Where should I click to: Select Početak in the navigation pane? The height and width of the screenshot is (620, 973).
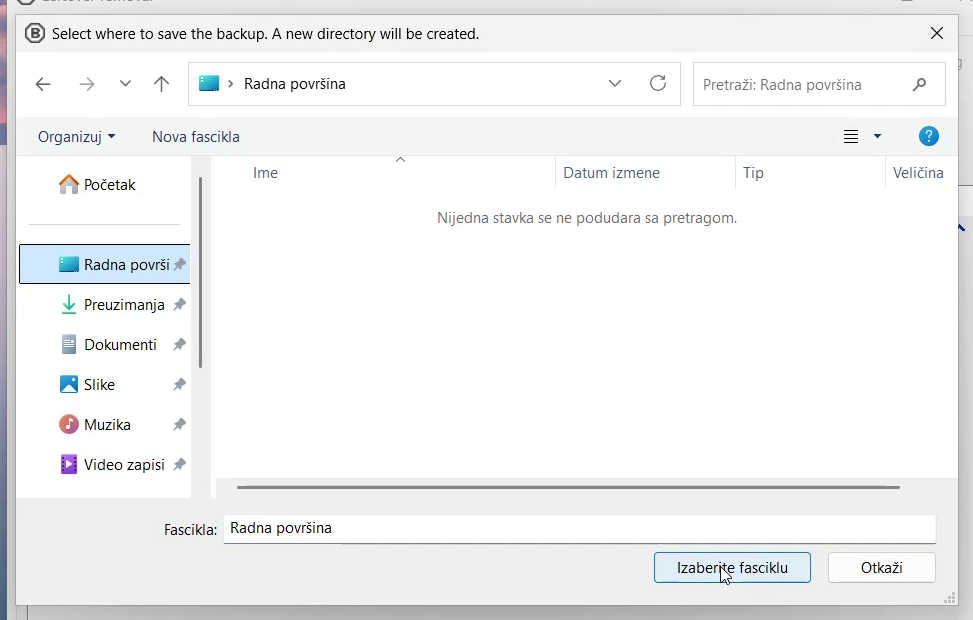[x=109, y=185]
